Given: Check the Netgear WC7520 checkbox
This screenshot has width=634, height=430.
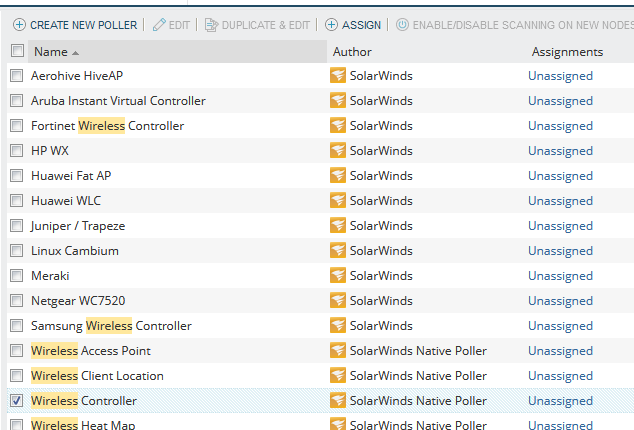Looking at the screenshot, I should (17, 301).
